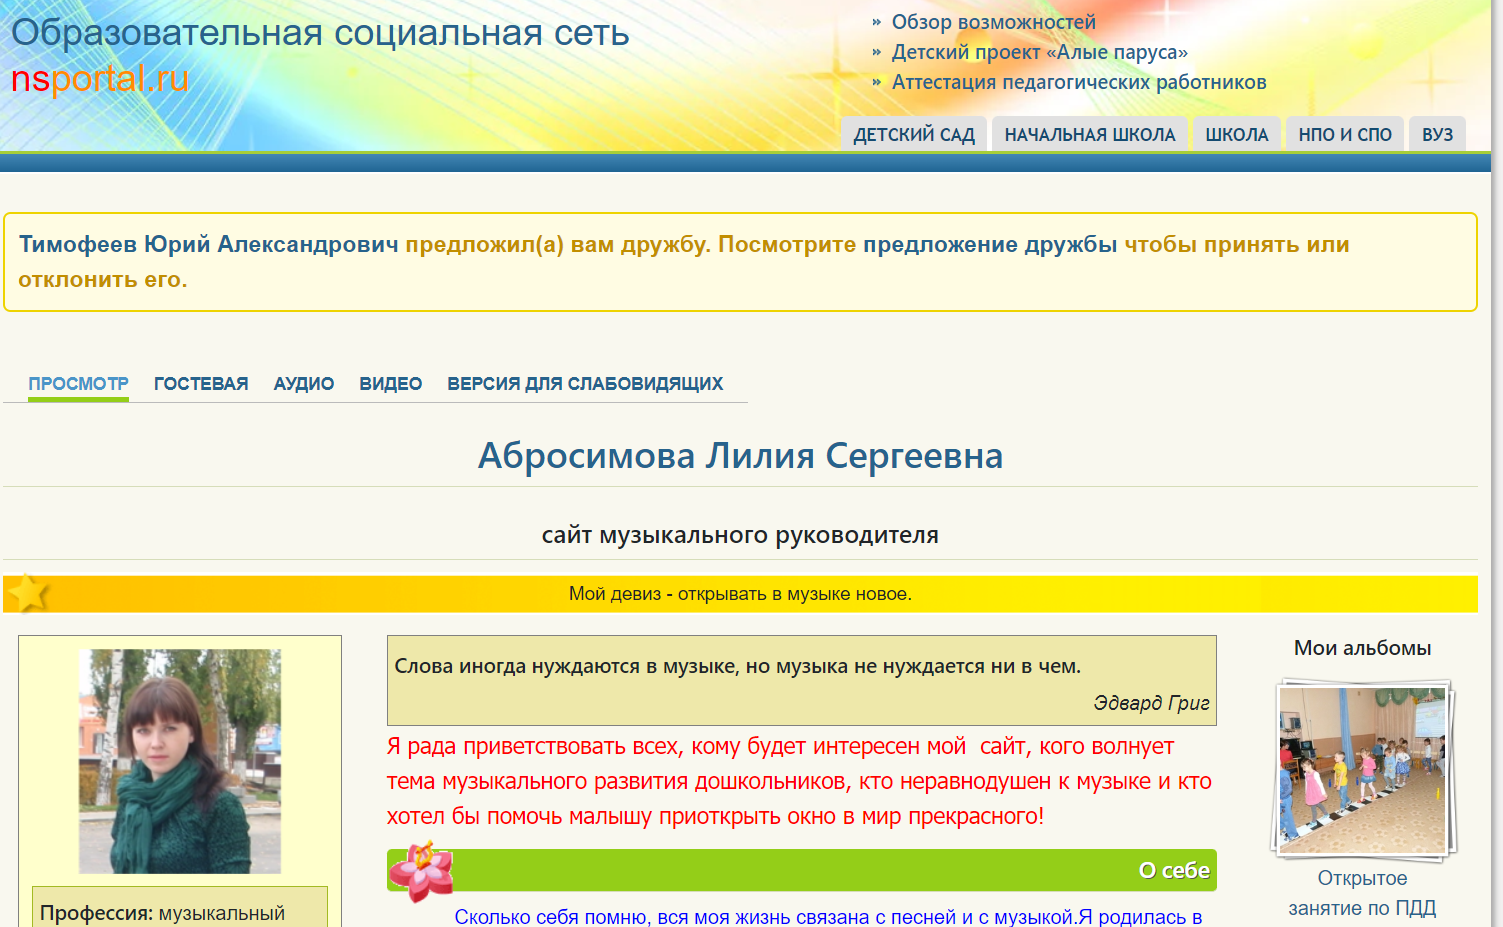Select the ПРОСМОТР tab
This screenshot has width=1503, height=927.
(x=78, y=384)
